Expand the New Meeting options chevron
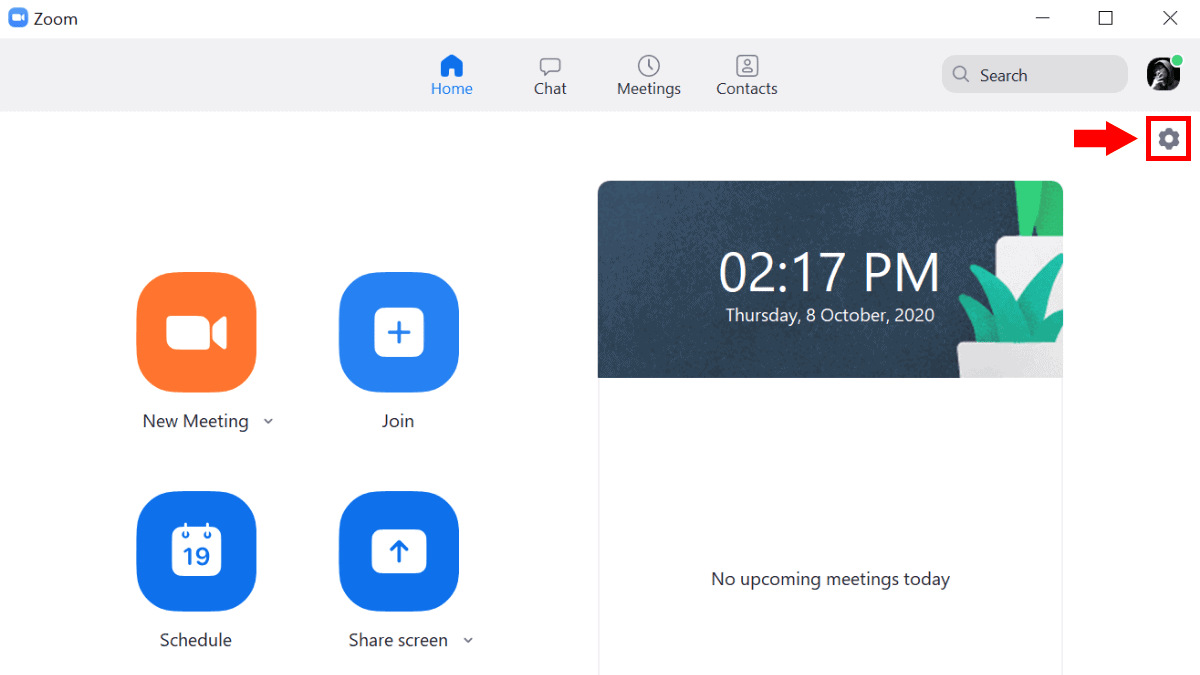The image size is (1200, 675). pyautogui.click(x=268, y=422)
